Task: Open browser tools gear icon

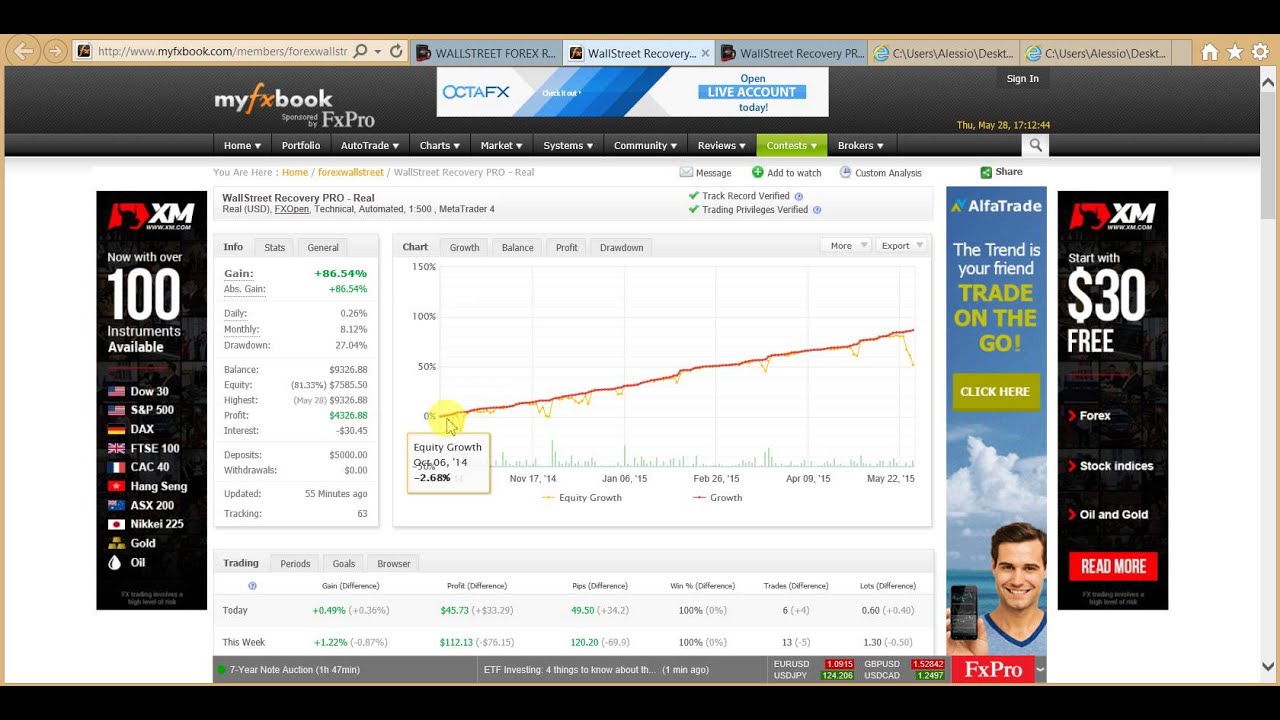Action: tap(1260, 52)
